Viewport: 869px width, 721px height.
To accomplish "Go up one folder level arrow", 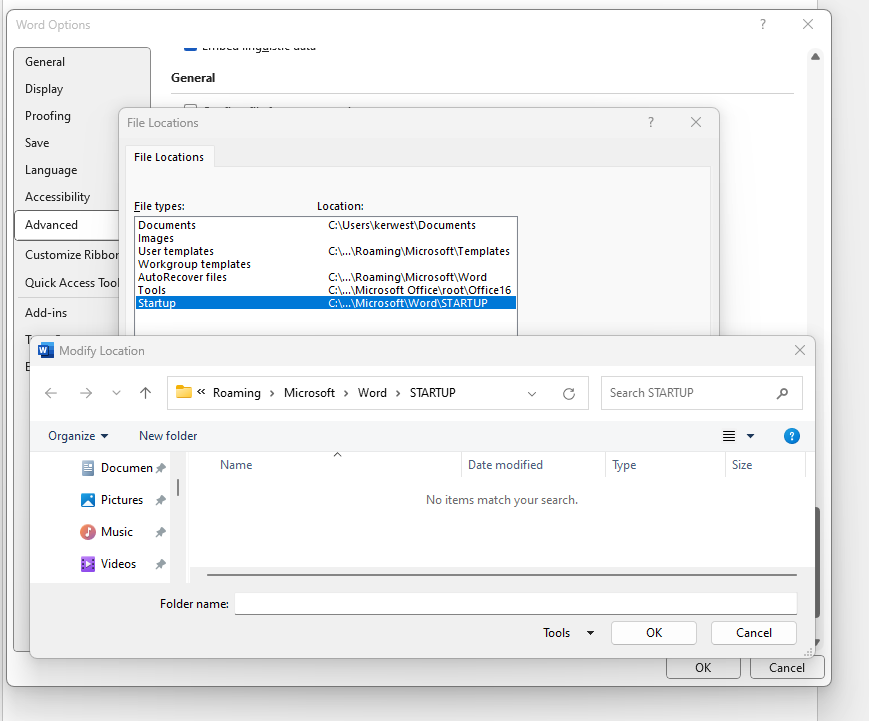I will [145, 393].
